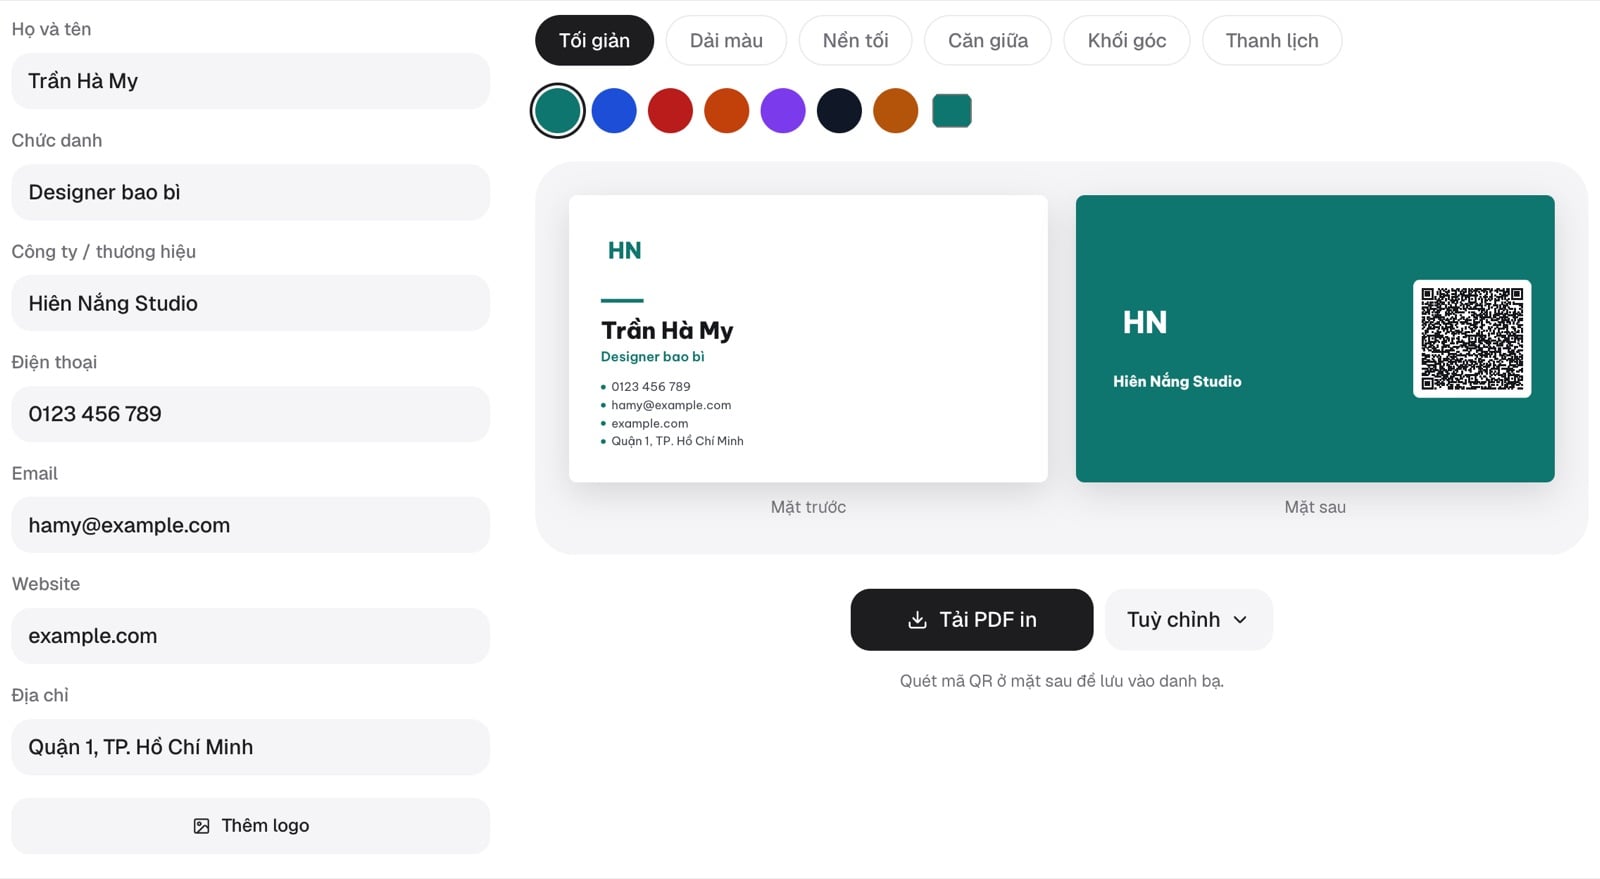Screen dimensions: 1600x879
Task: Click the Công ty / thương hiệu field
Action: coord(250,303)
